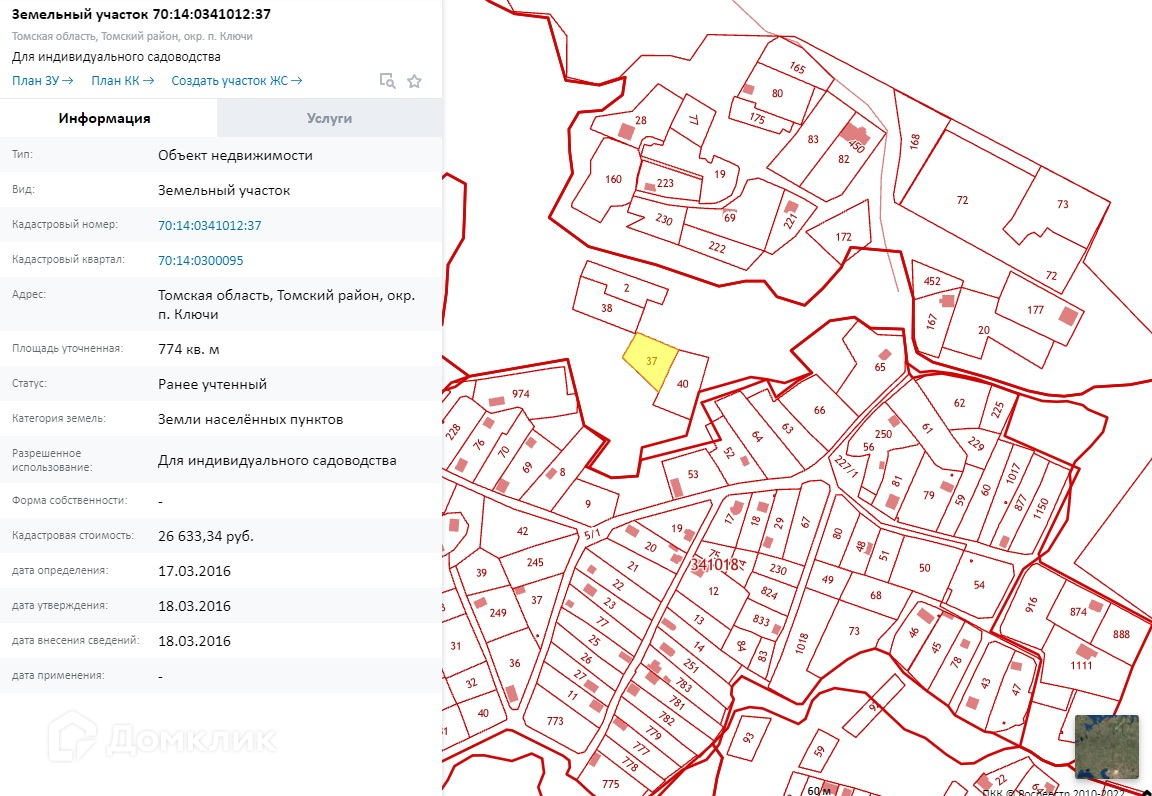The image size is (1152, 796).
Task: Open cadastral quarter 70:14:0300095 link
Action: coord(201,260)
